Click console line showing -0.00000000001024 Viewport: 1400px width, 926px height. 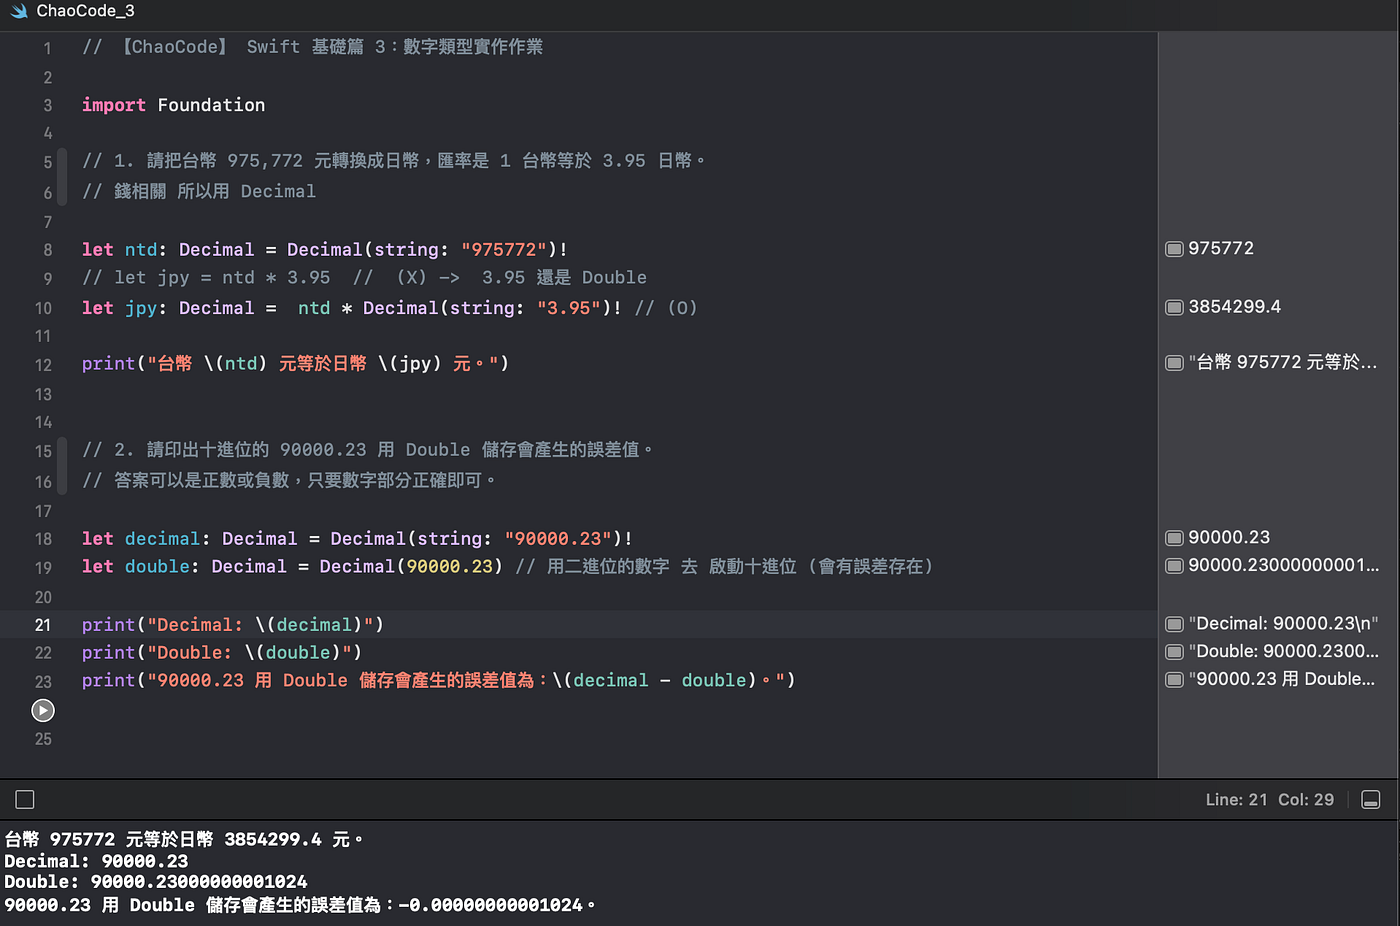300,905
